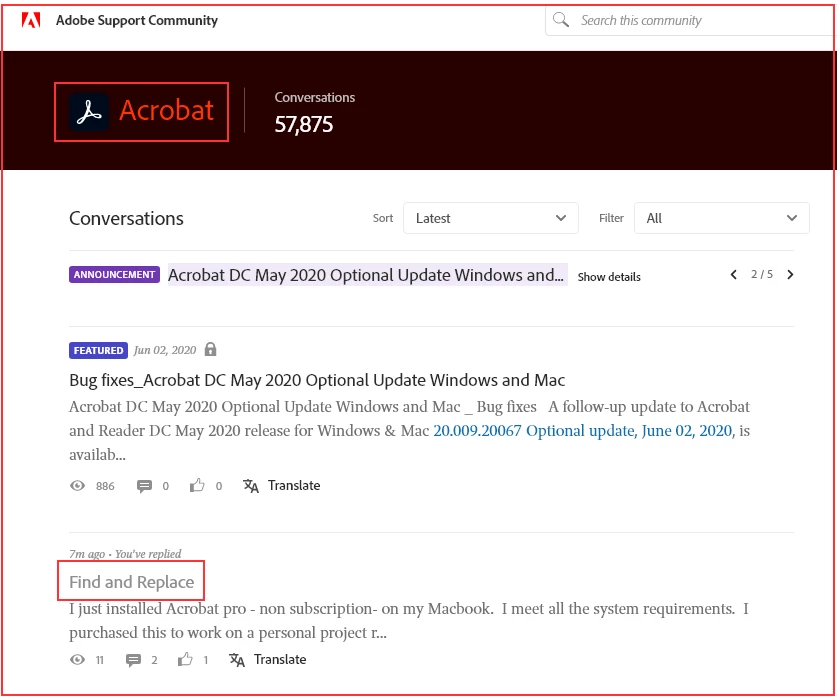The image size is (837, 700).
Task: Open Adobe Support Community home link
Action: (x=137, y=20)
